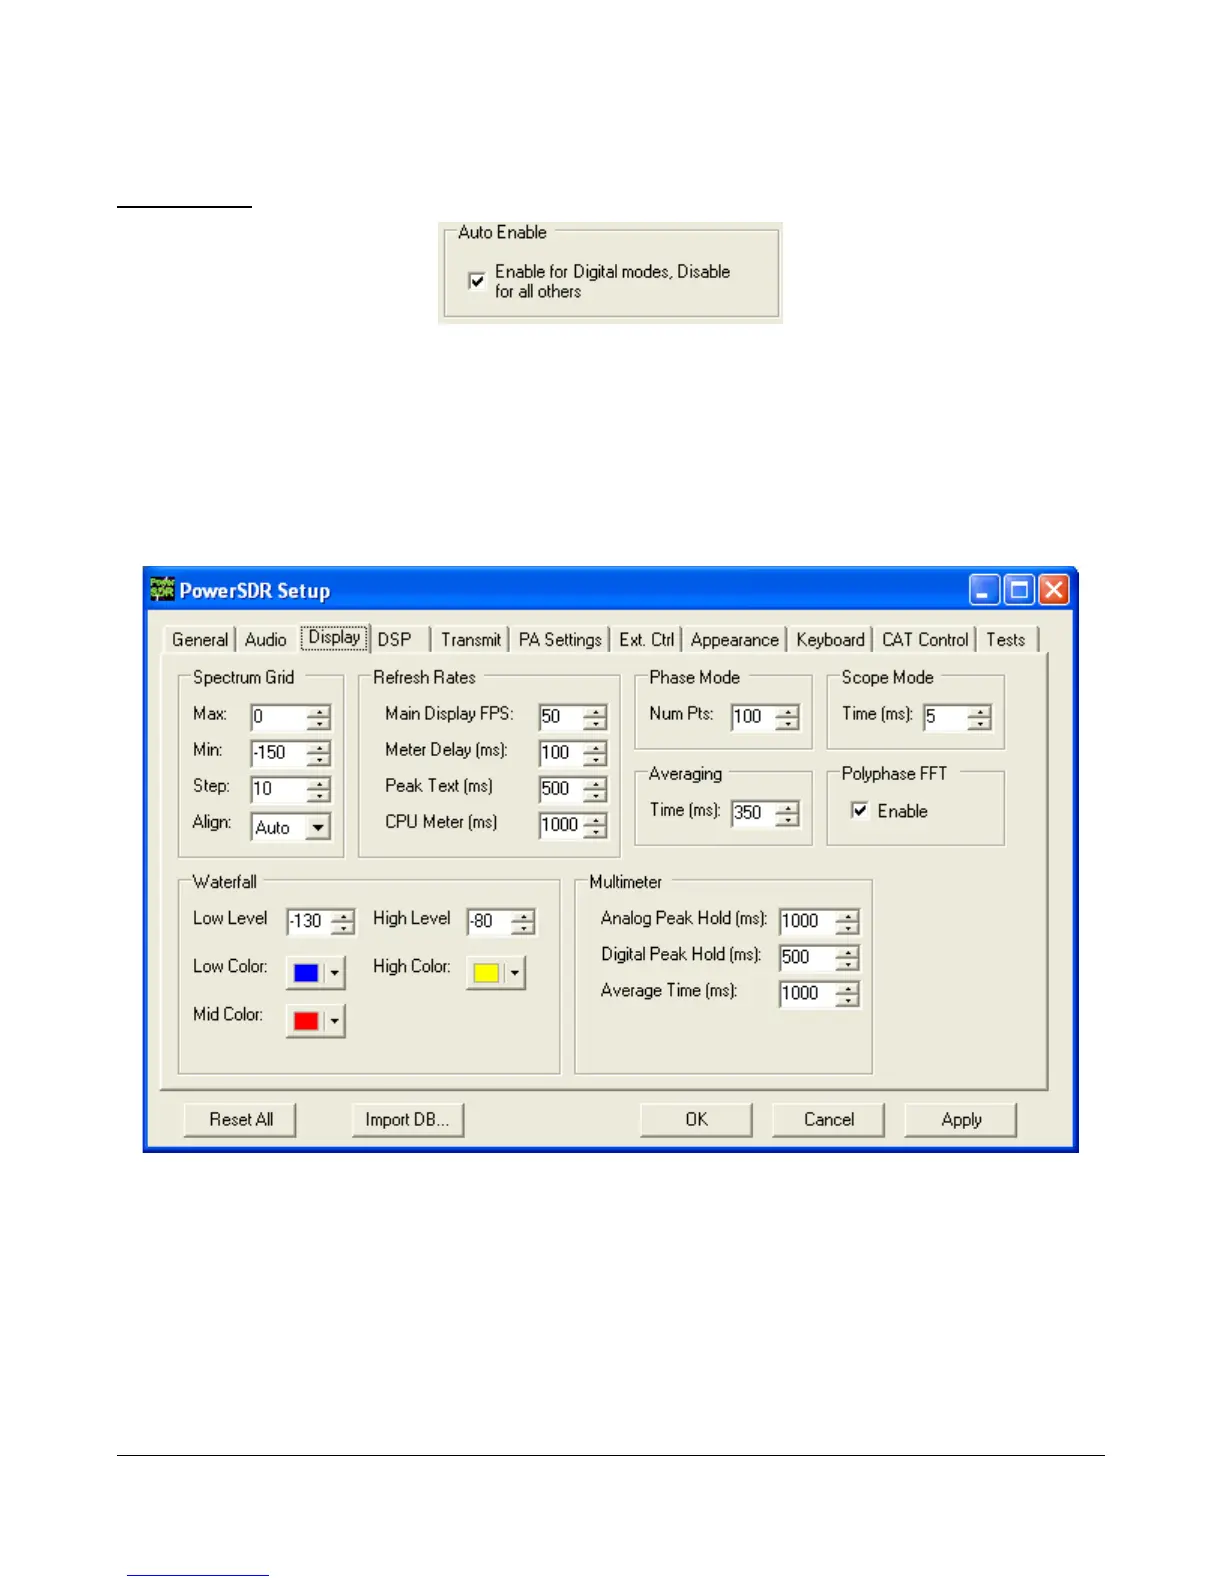This screenshot has width=1224, height=1584.
Task: Click the Analog Peak Hold spinner arrows
Action: 847,921
